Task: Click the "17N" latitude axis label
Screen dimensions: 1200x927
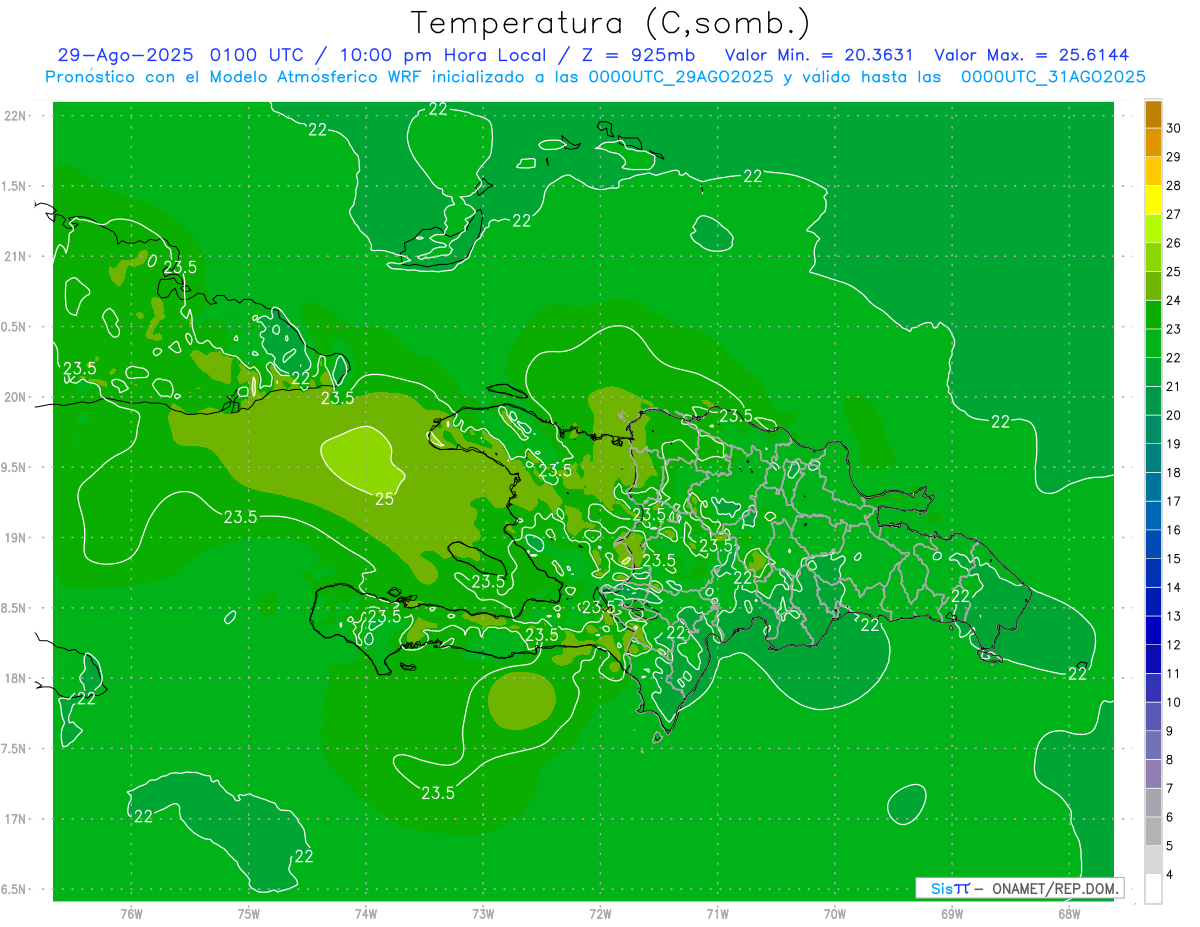Action: (x=15, y=819)
